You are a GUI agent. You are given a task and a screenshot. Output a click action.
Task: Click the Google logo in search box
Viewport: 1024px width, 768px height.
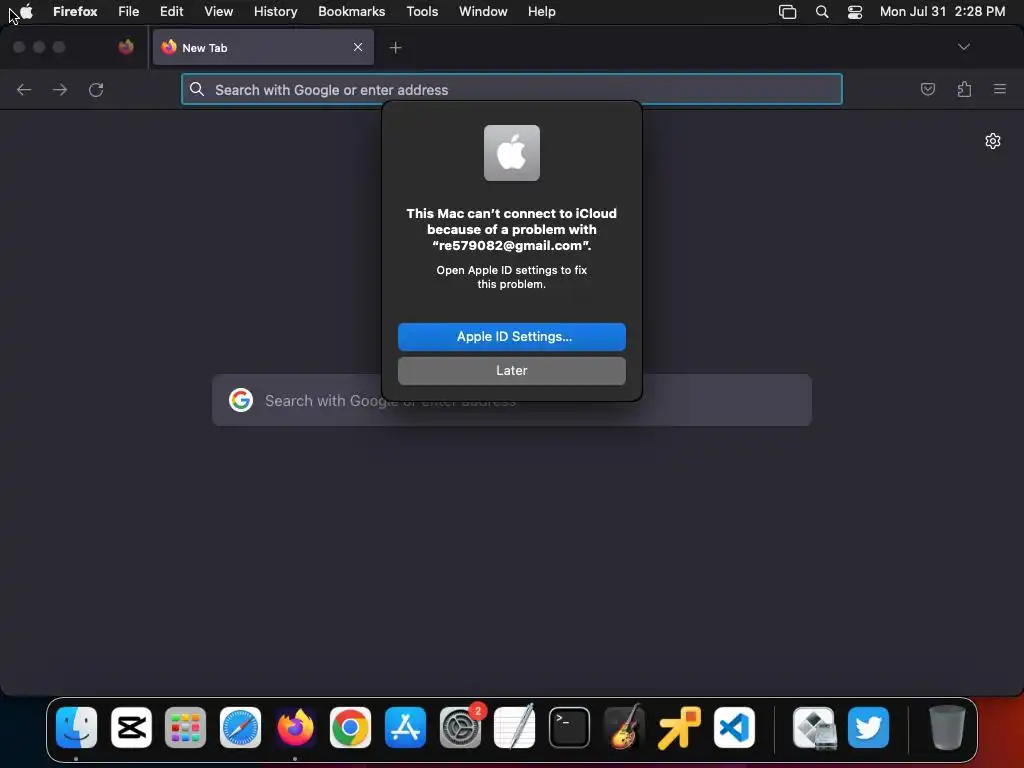pyautogui.click(x=241, y=400)
